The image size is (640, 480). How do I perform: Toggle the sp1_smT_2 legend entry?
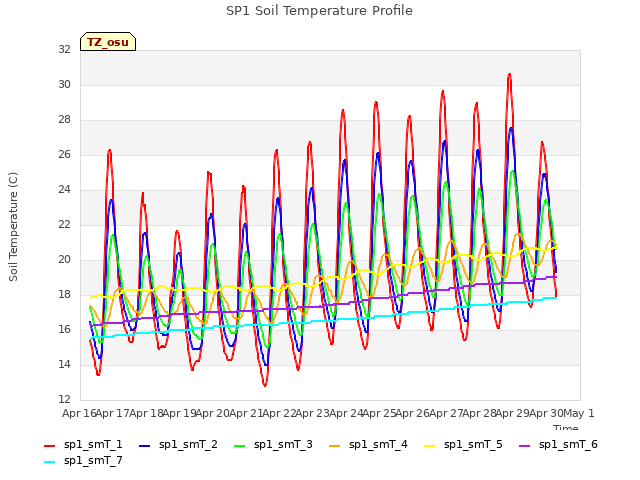pos(178,444)
